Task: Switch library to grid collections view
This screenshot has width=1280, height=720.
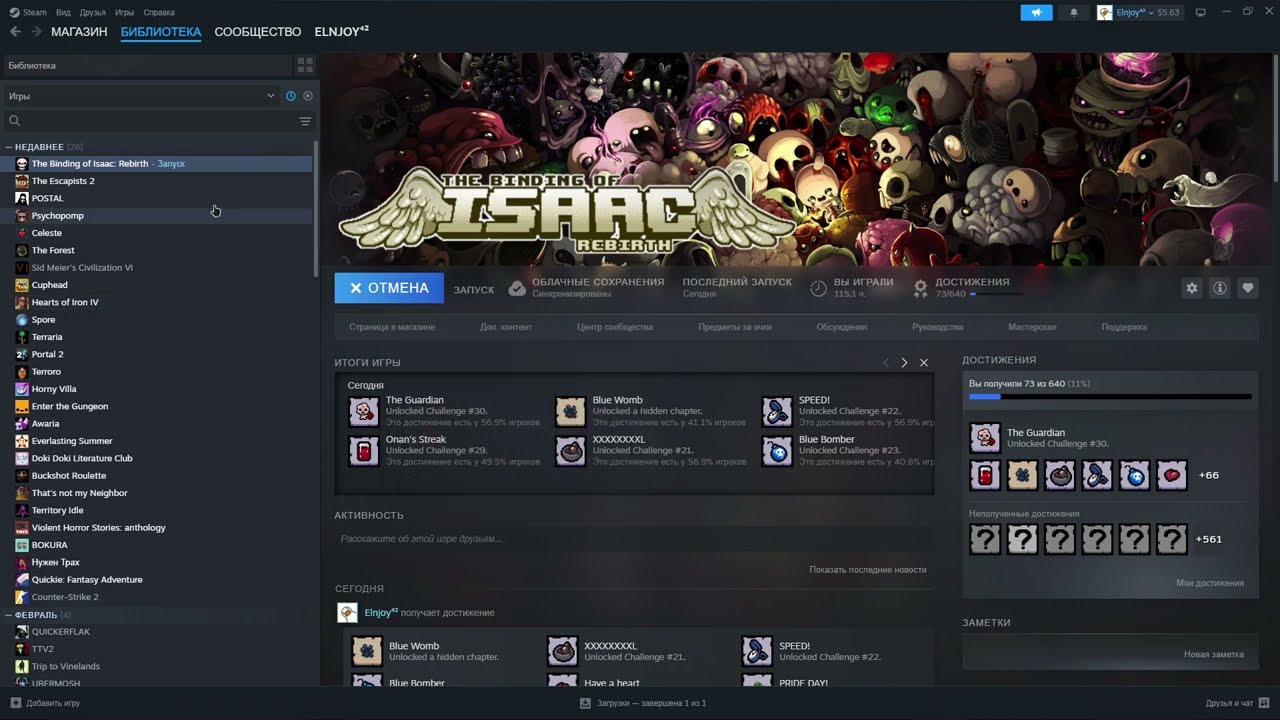Action: 305,65
